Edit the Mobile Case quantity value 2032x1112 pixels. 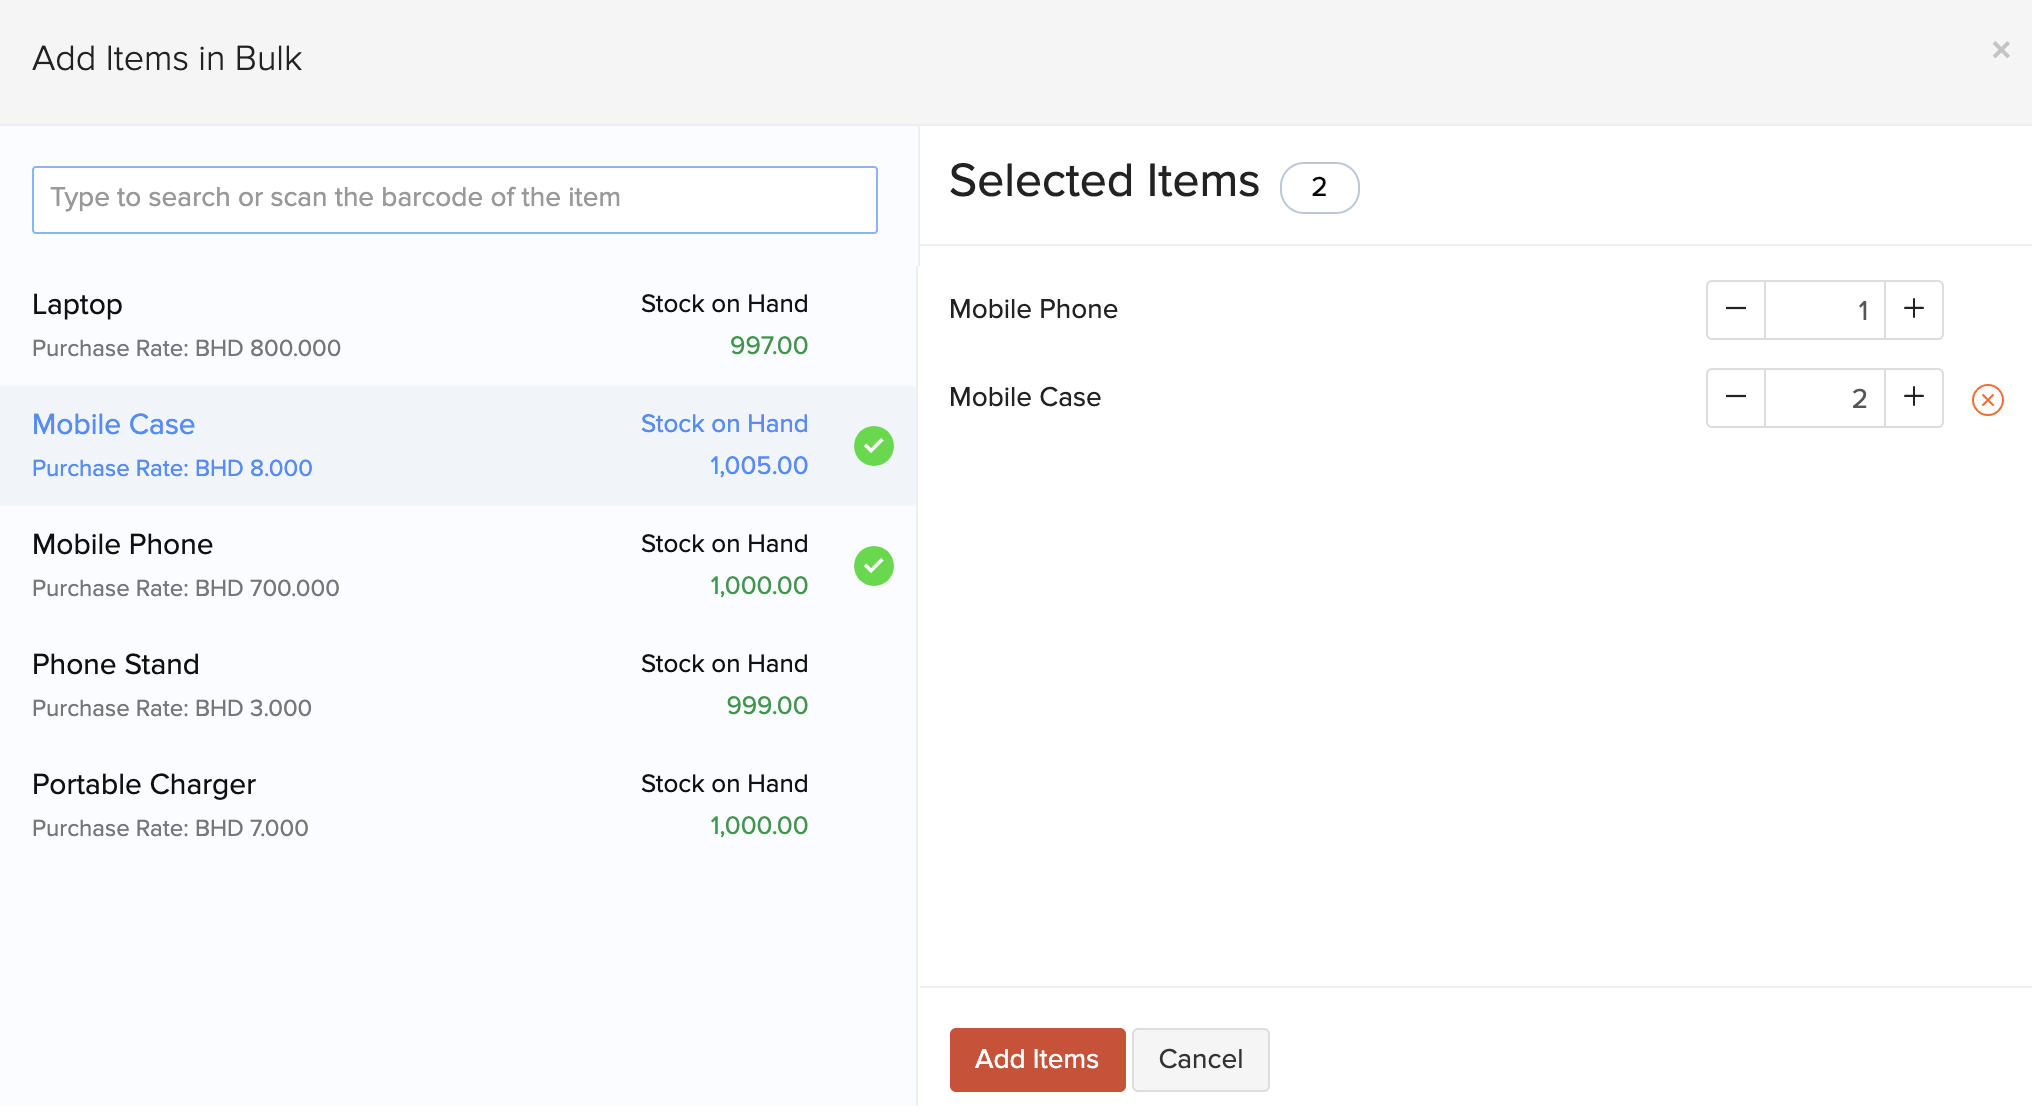click(1824, 398)
